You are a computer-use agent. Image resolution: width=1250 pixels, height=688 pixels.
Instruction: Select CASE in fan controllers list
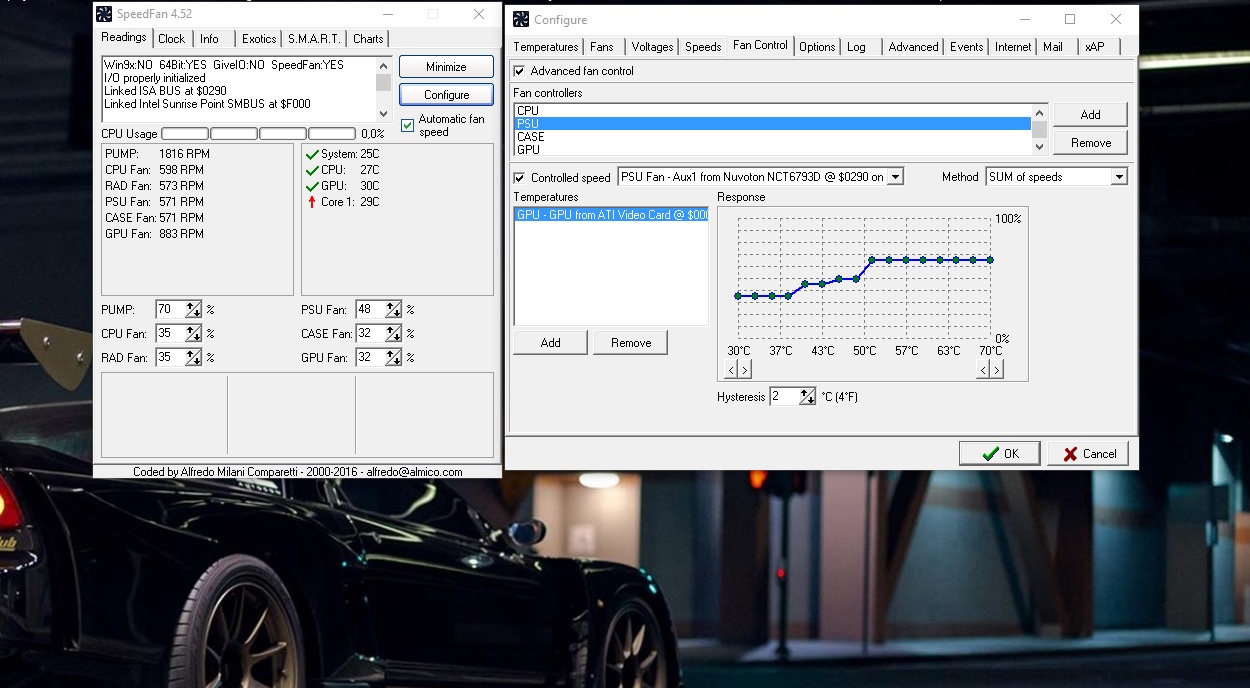coord(772,137)
